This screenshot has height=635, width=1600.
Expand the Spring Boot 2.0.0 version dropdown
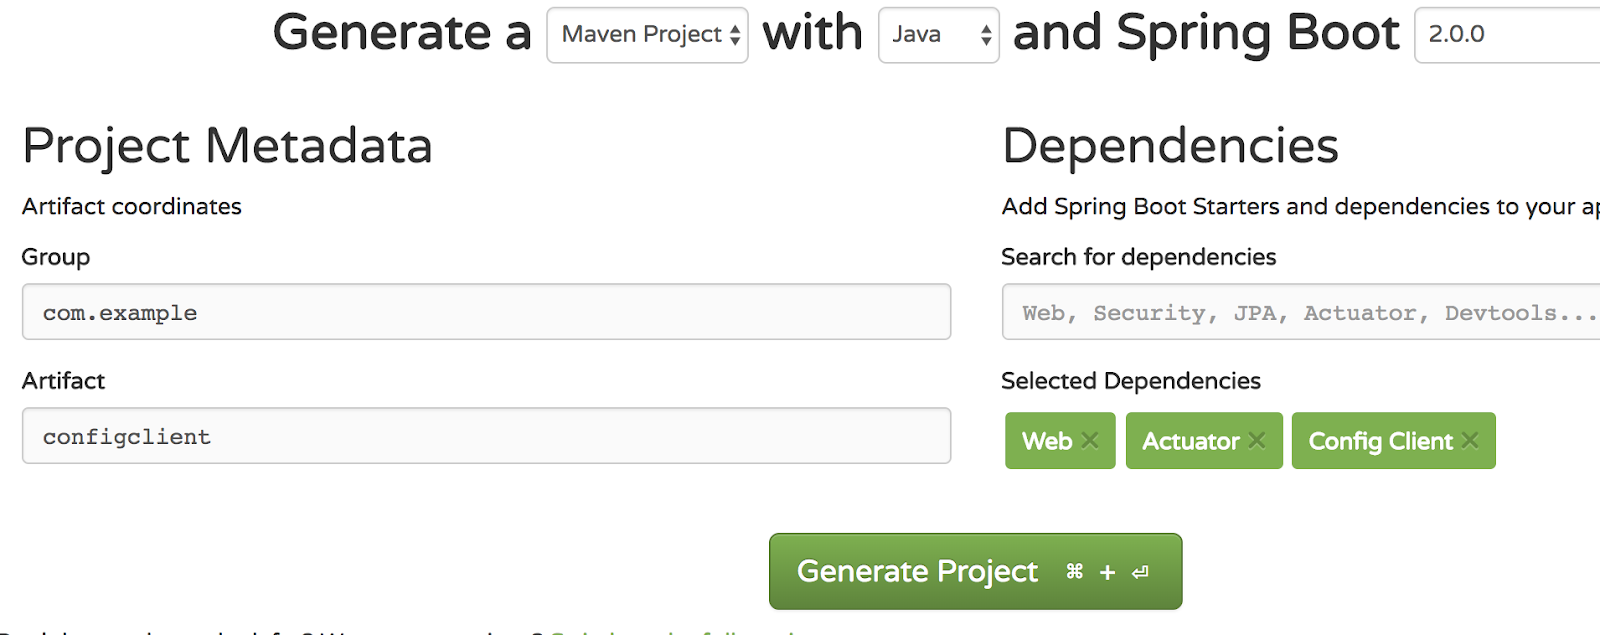tap(1506, 35)
